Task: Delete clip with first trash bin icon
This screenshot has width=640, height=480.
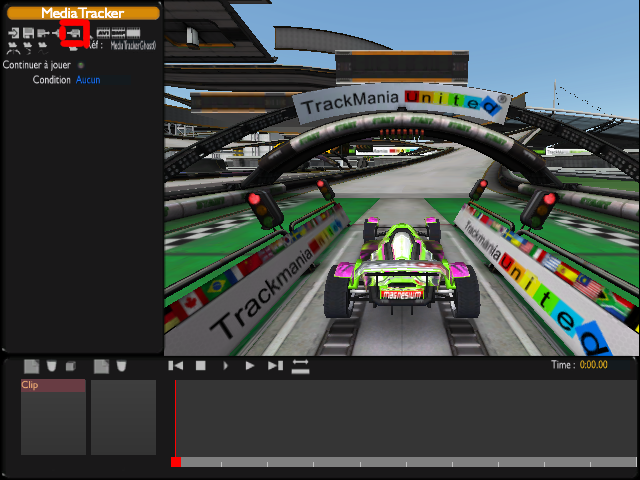Action: click(51, 366)
